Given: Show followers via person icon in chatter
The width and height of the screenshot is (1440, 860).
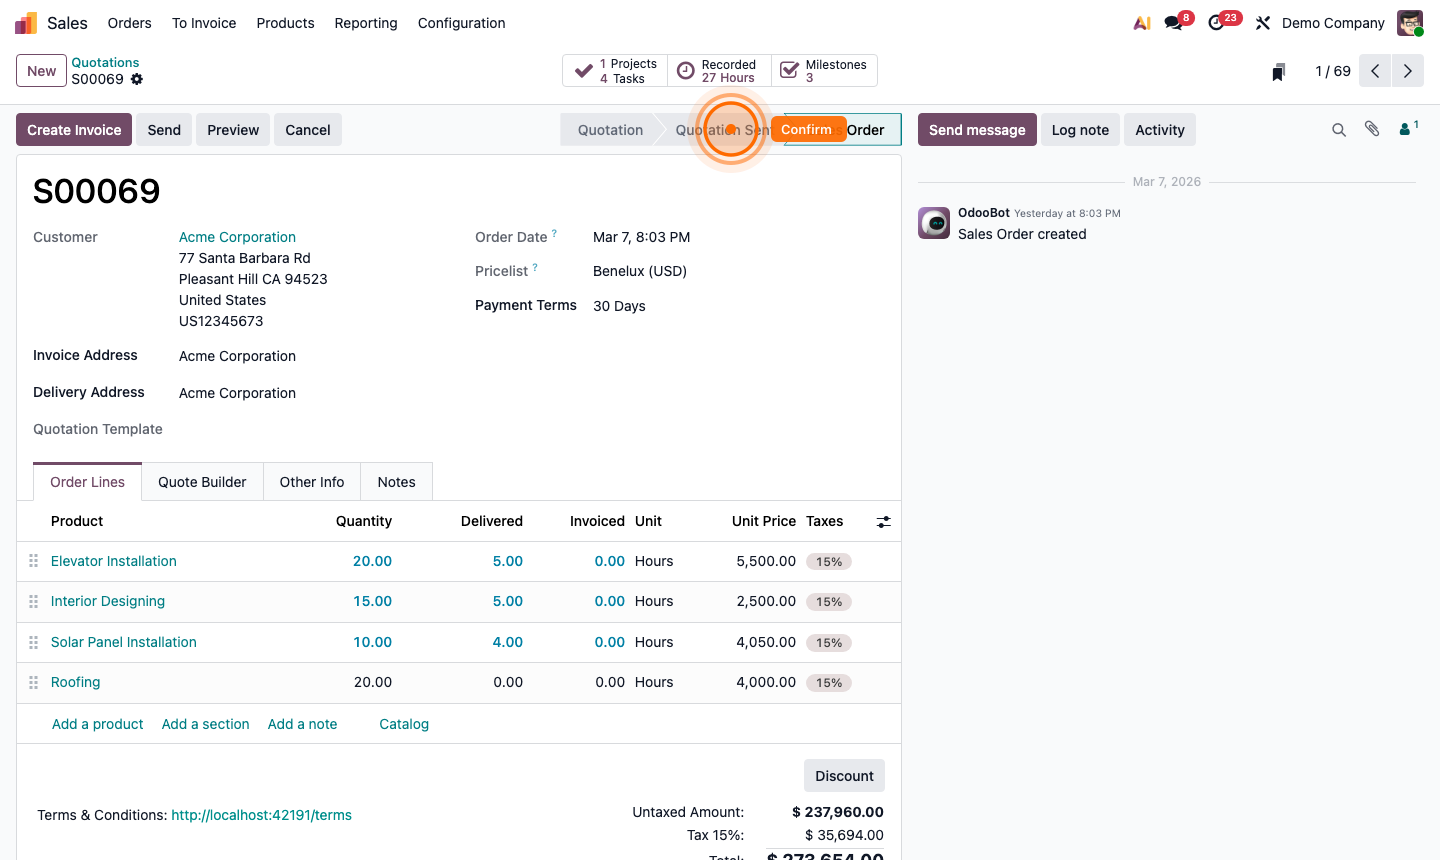Looking at the screenshot, I should (x=1404, y=129).
